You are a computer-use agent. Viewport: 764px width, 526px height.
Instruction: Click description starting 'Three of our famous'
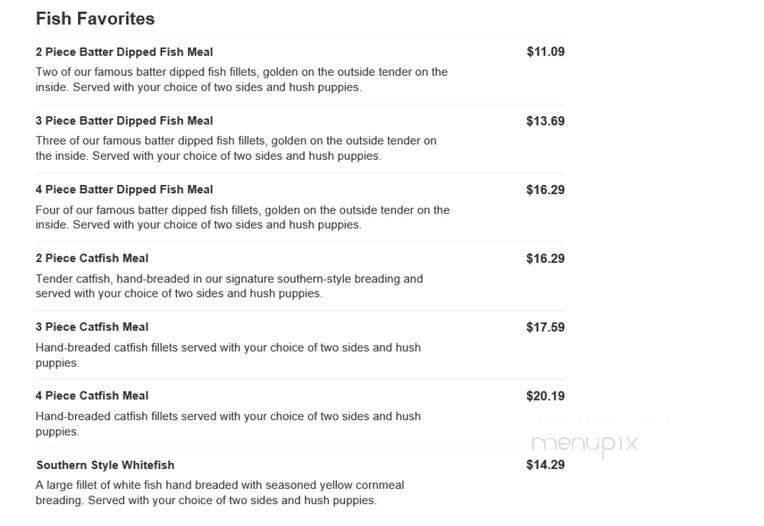[x=236, y=148]
